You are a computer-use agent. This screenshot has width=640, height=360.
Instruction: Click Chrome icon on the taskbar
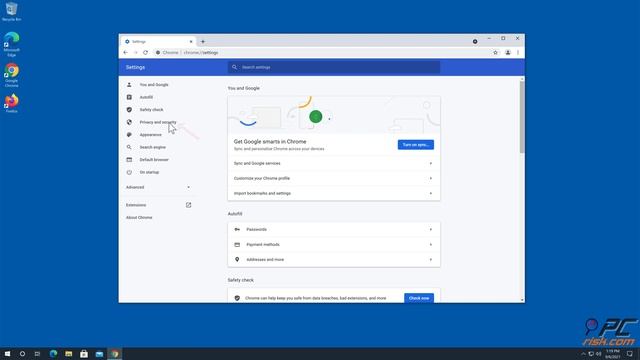tap(115, 354)
